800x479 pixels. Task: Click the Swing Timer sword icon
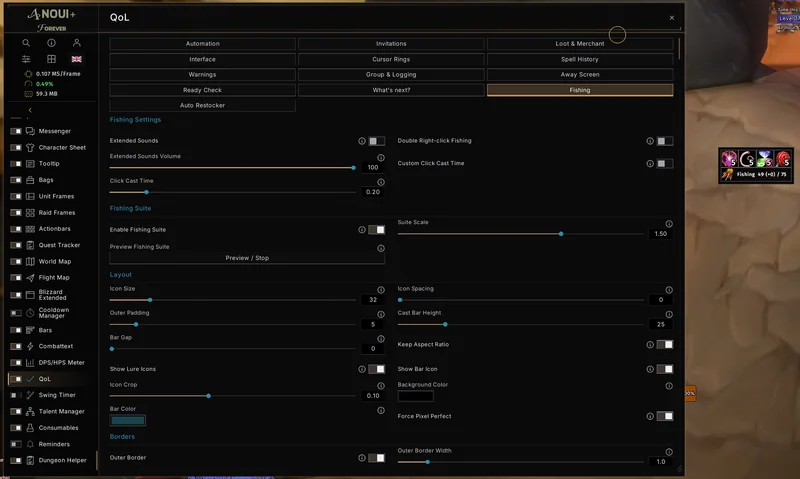pos(30,395)
